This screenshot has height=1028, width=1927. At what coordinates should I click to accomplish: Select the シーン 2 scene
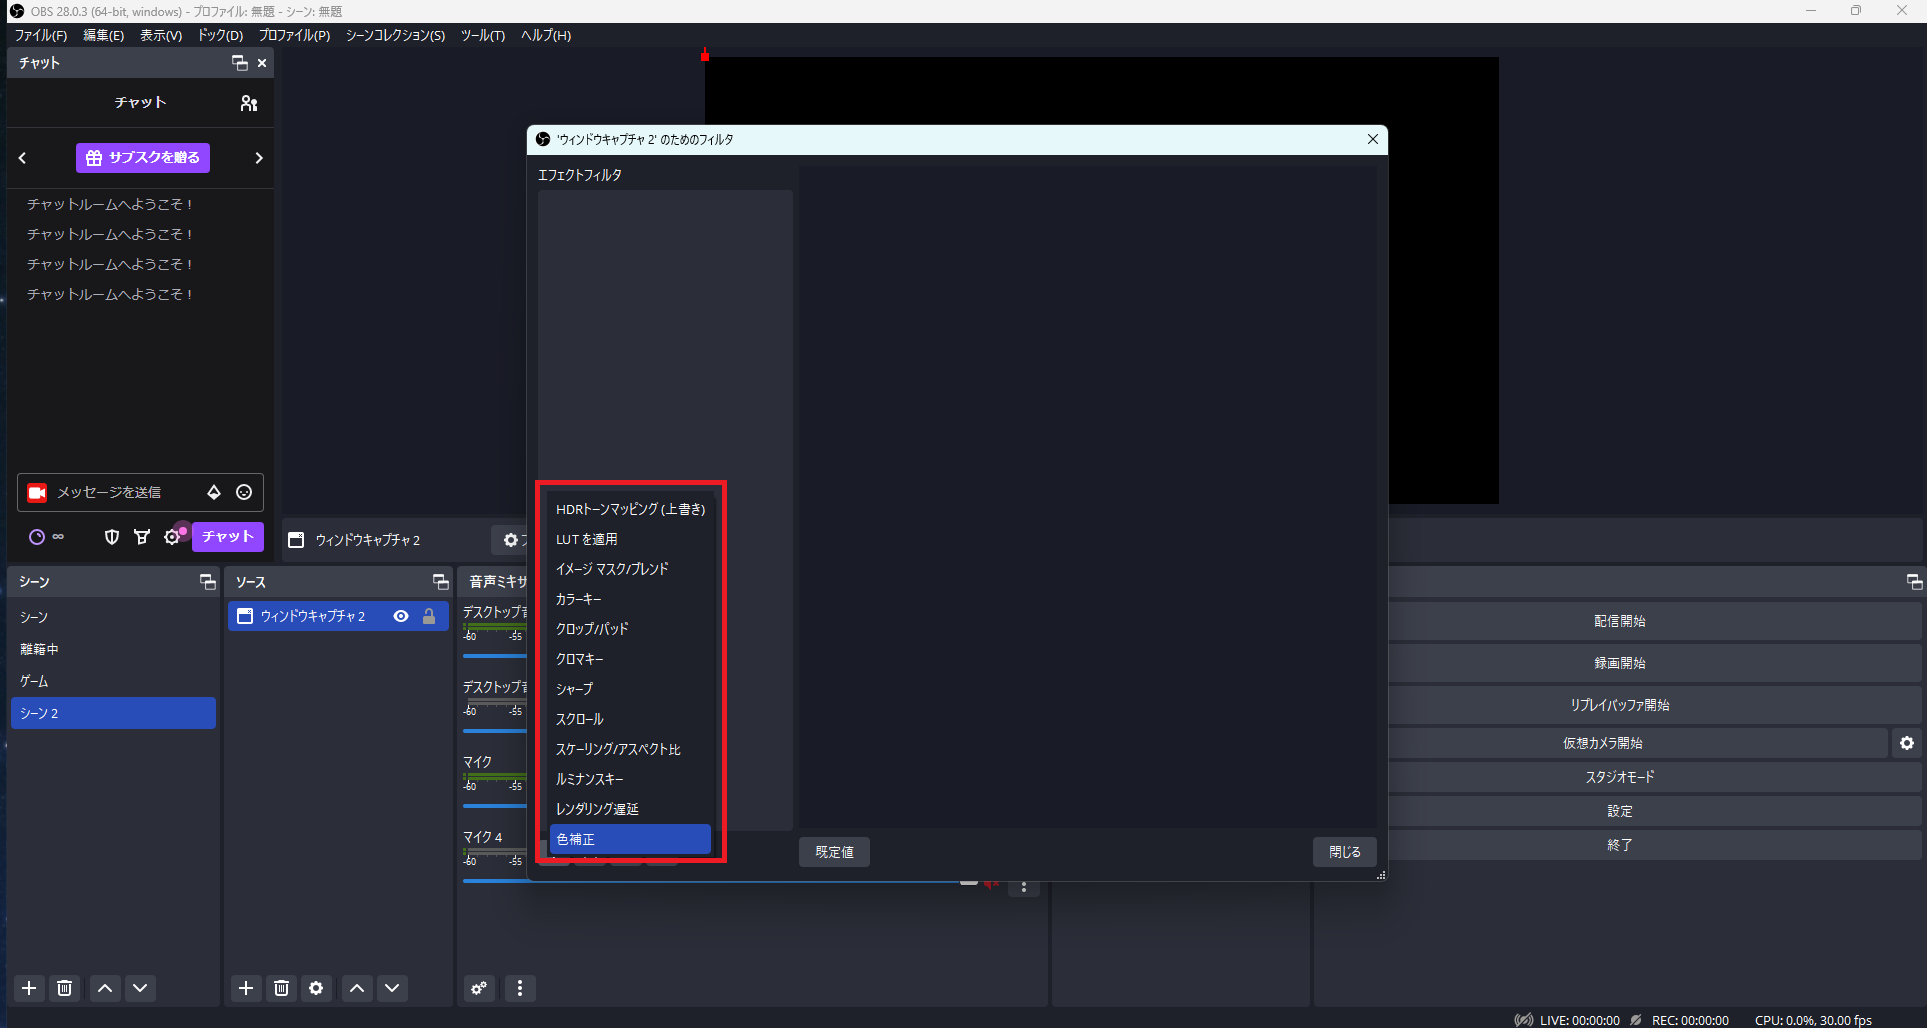[114, 713]
